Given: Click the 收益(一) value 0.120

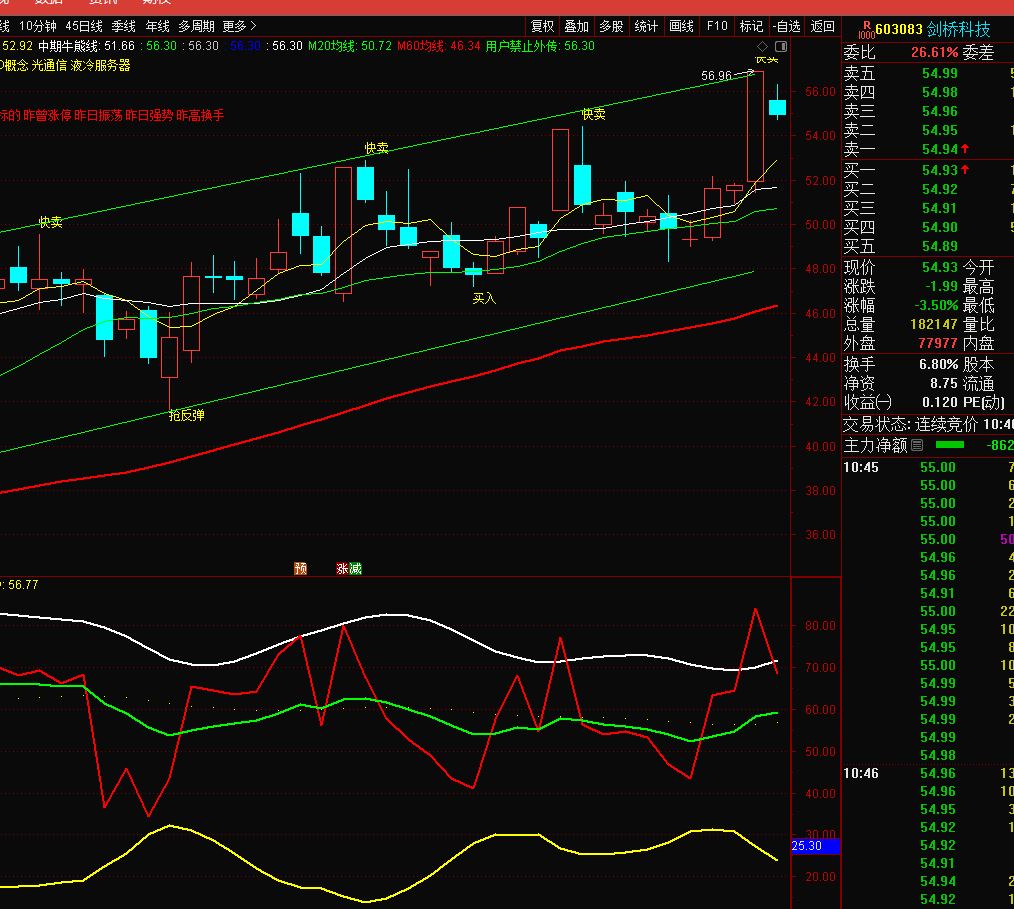Looking at the screenshot, I should point(940,402).
